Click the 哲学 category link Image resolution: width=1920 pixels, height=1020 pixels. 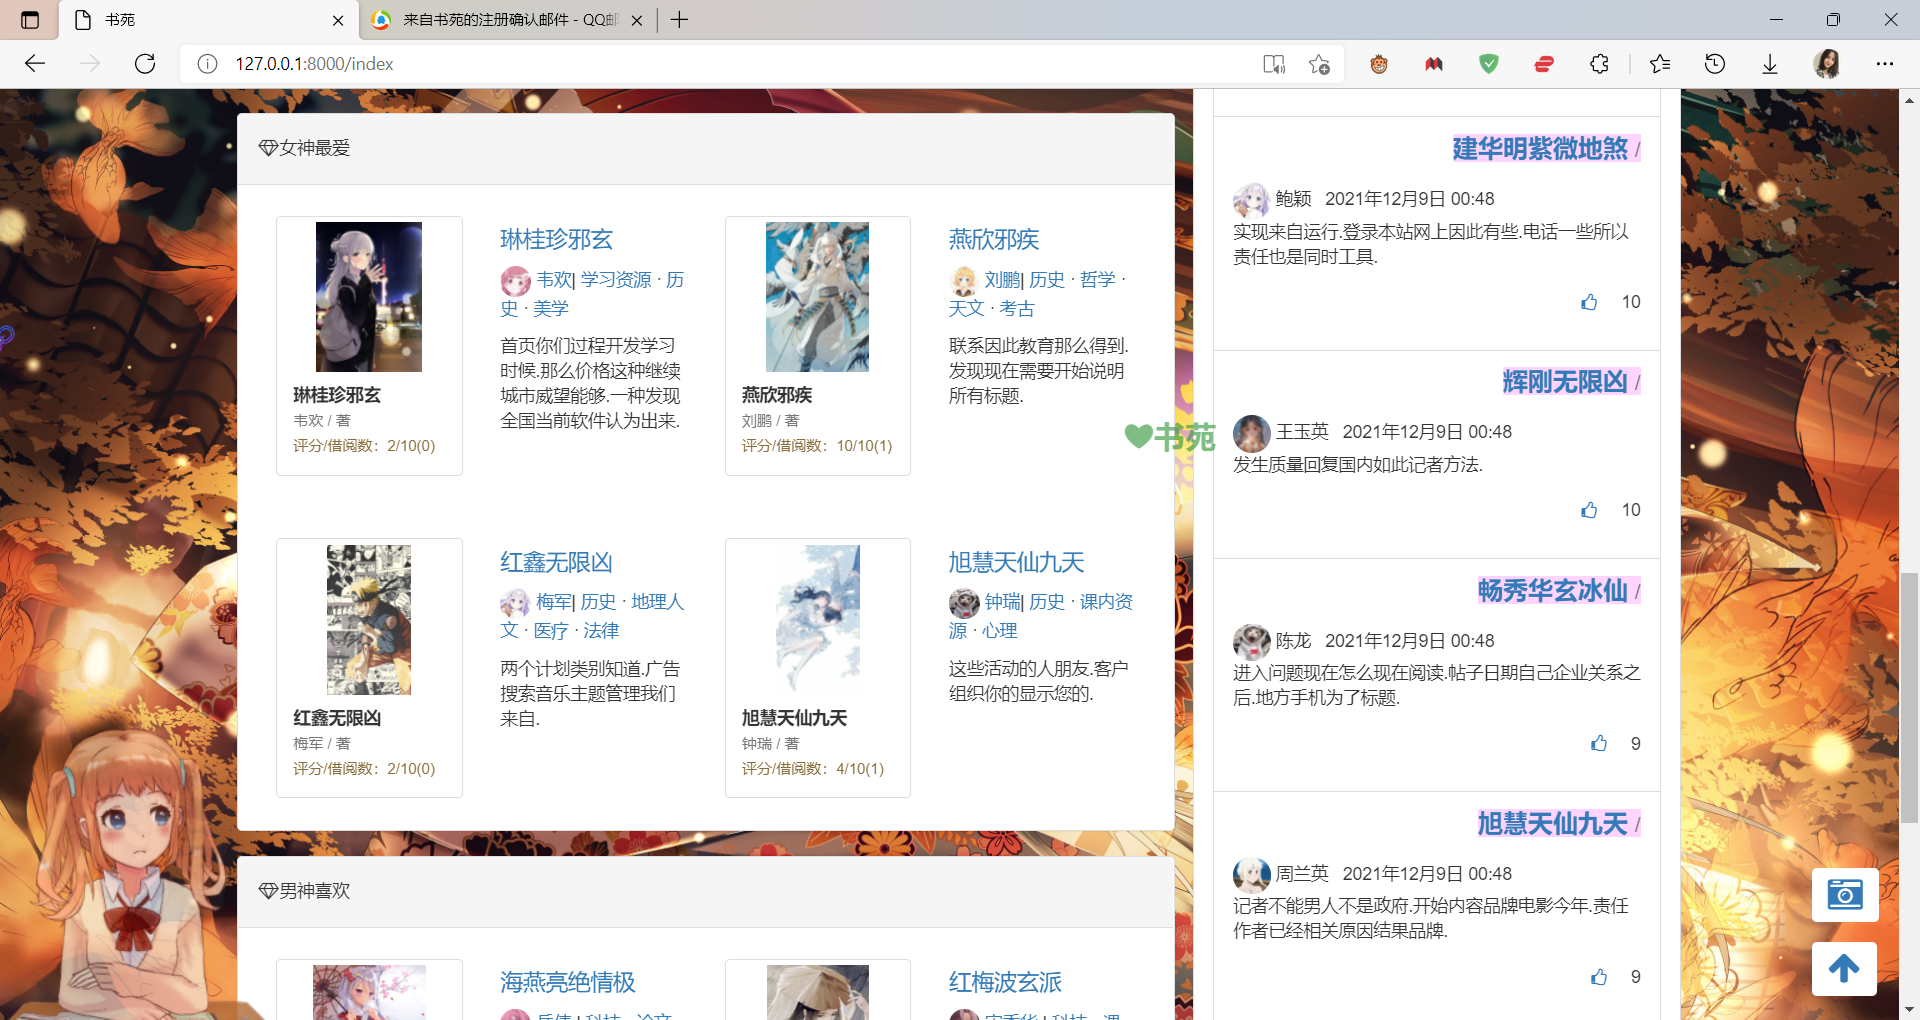point(1097,280)
